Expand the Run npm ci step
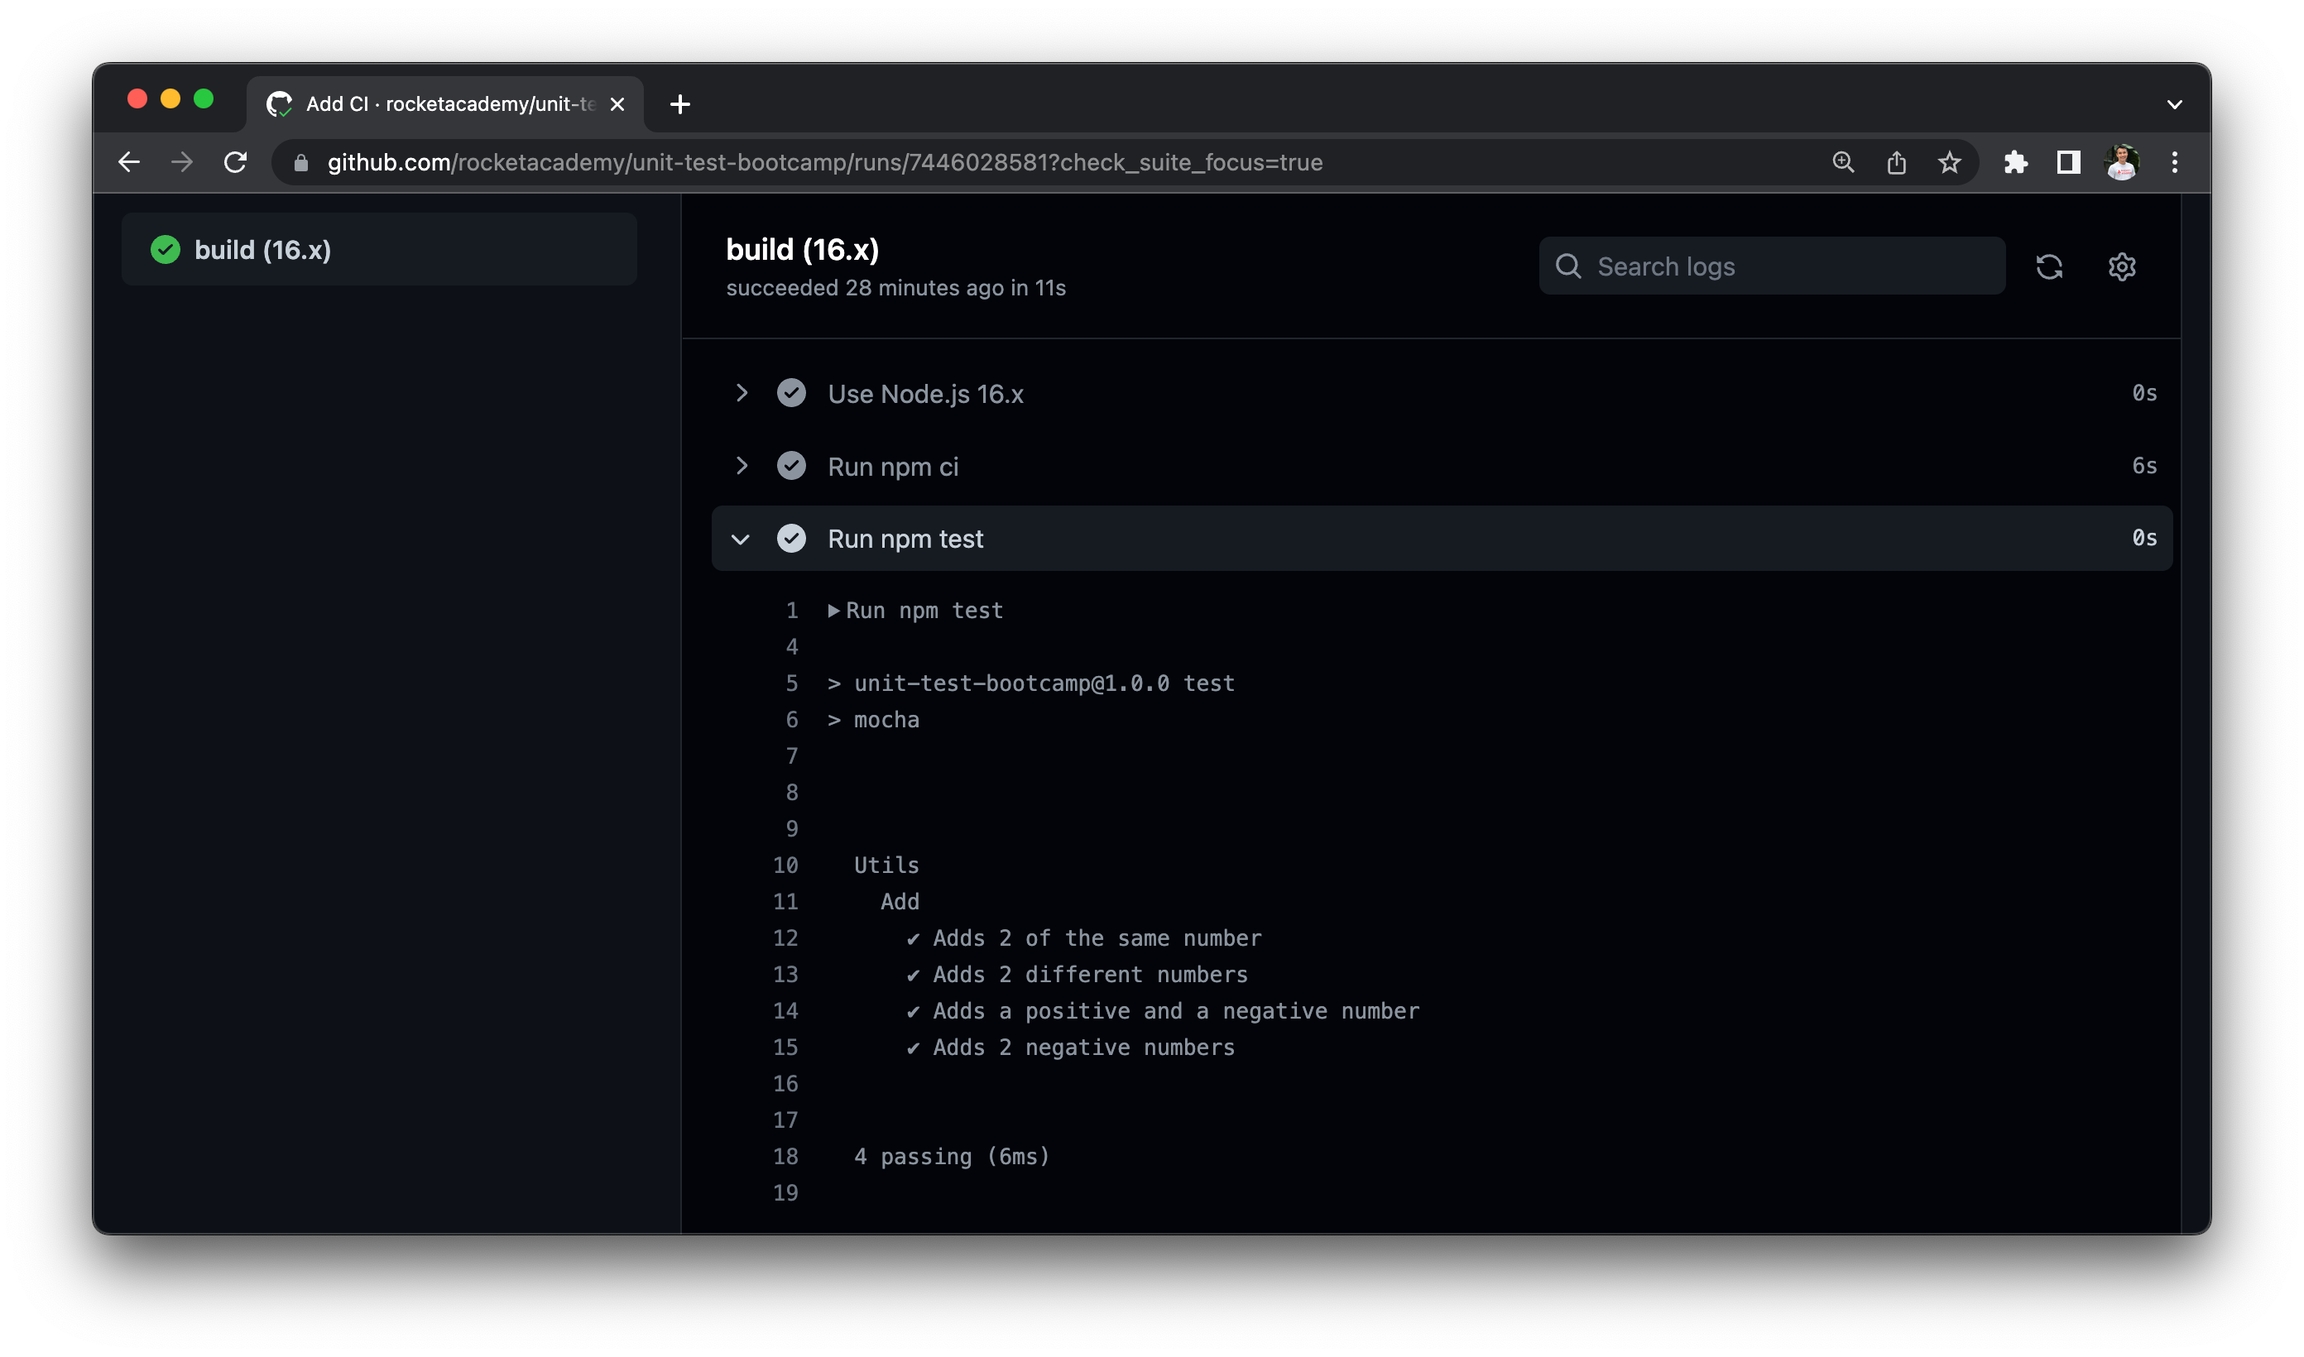Viewport: 2304px width, 1357px height. point(741,466)
